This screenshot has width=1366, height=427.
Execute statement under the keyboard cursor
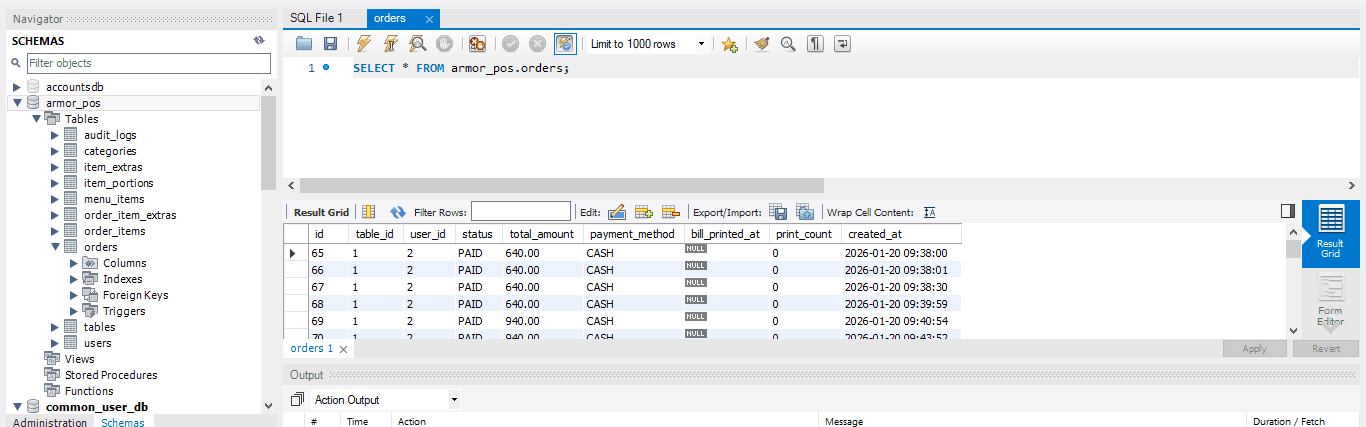point(391,44)
